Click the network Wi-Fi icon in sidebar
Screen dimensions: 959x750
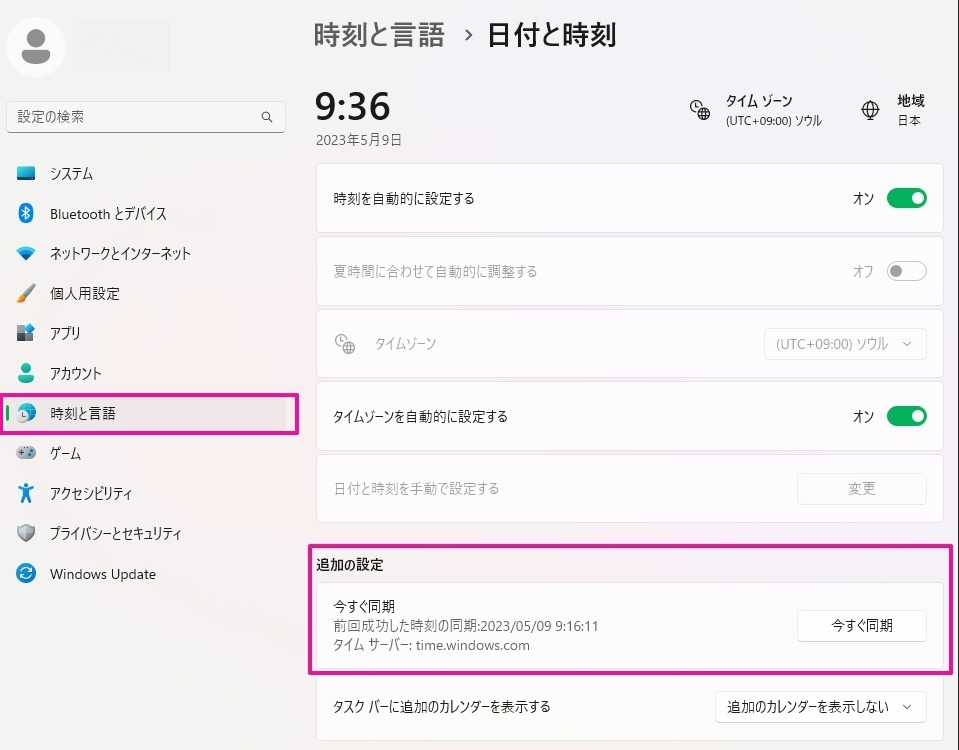[26, 254]
